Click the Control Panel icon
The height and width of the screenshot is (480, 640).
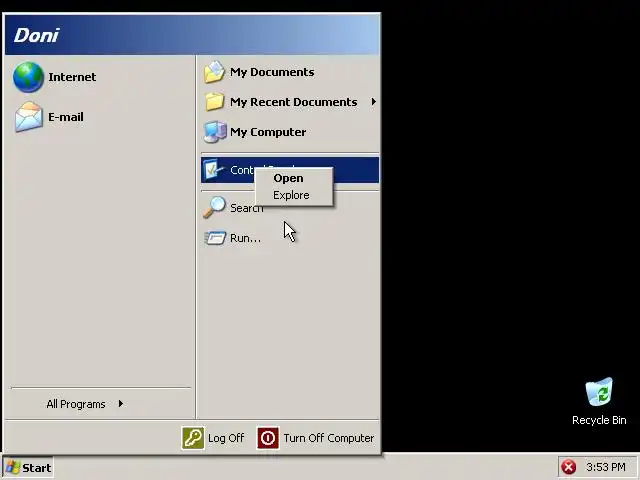214,169
